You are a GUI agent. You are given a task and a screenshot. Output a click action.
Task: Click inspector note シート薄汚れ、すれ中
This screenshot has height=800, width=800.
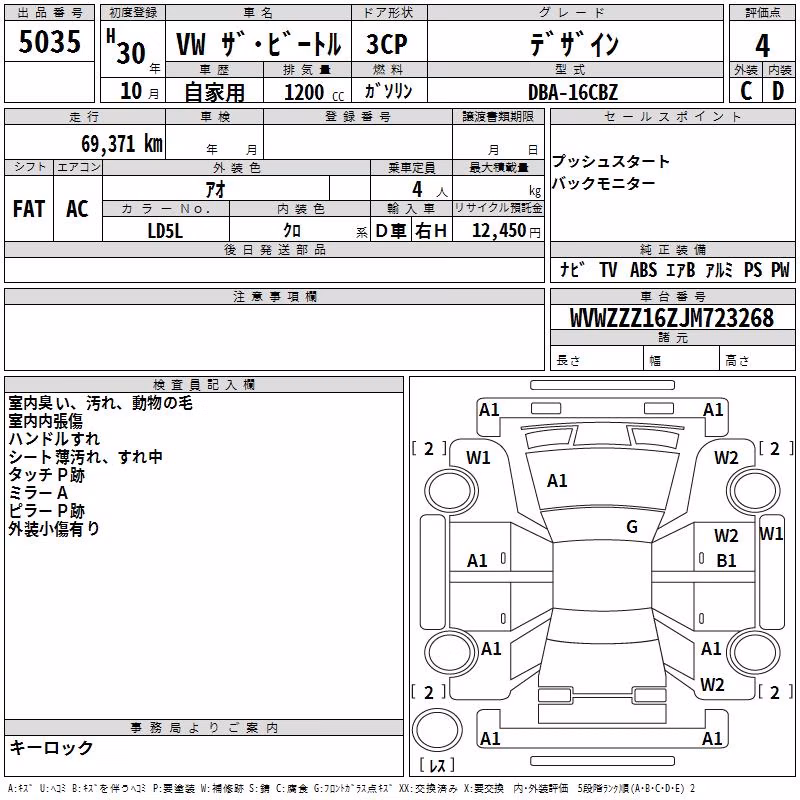point(85,457)
